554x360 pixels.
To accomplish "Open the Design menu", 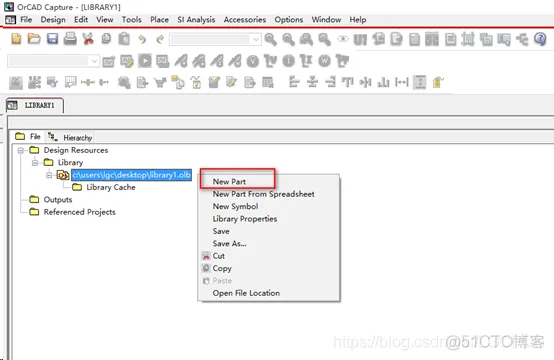I will [x=53, y=20].
